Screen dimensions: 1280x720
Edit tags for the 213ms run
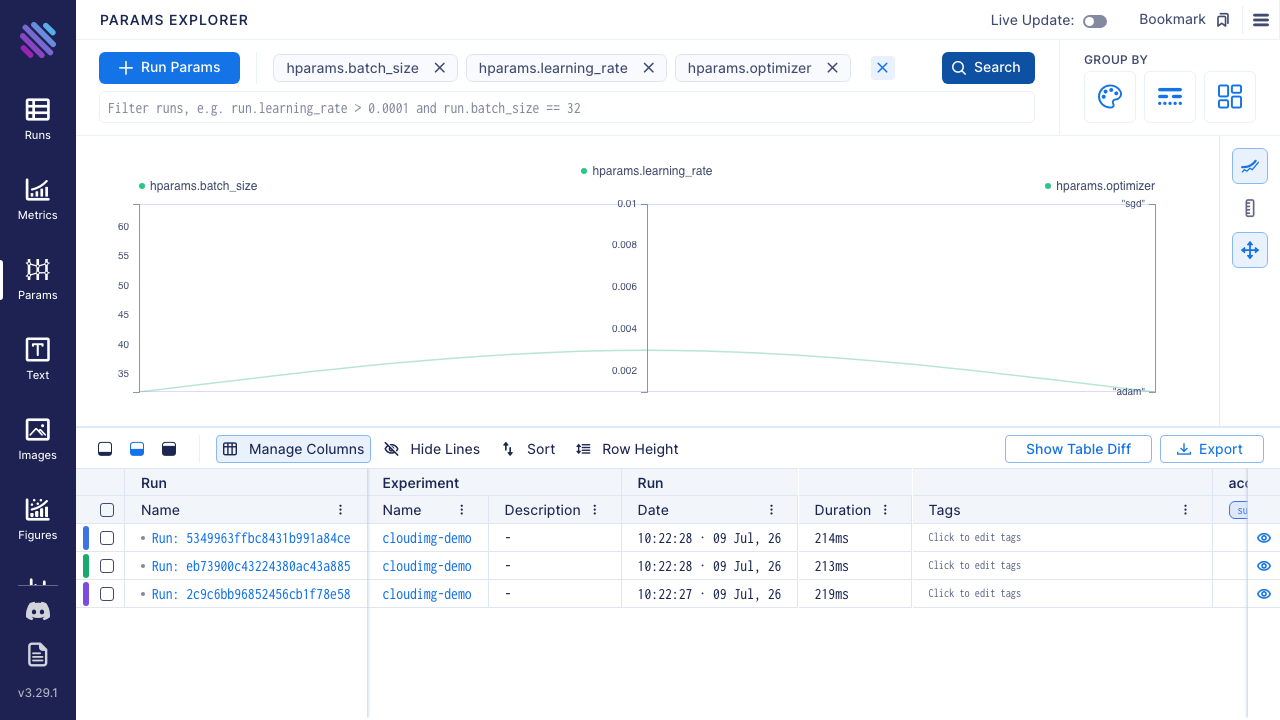974,566
